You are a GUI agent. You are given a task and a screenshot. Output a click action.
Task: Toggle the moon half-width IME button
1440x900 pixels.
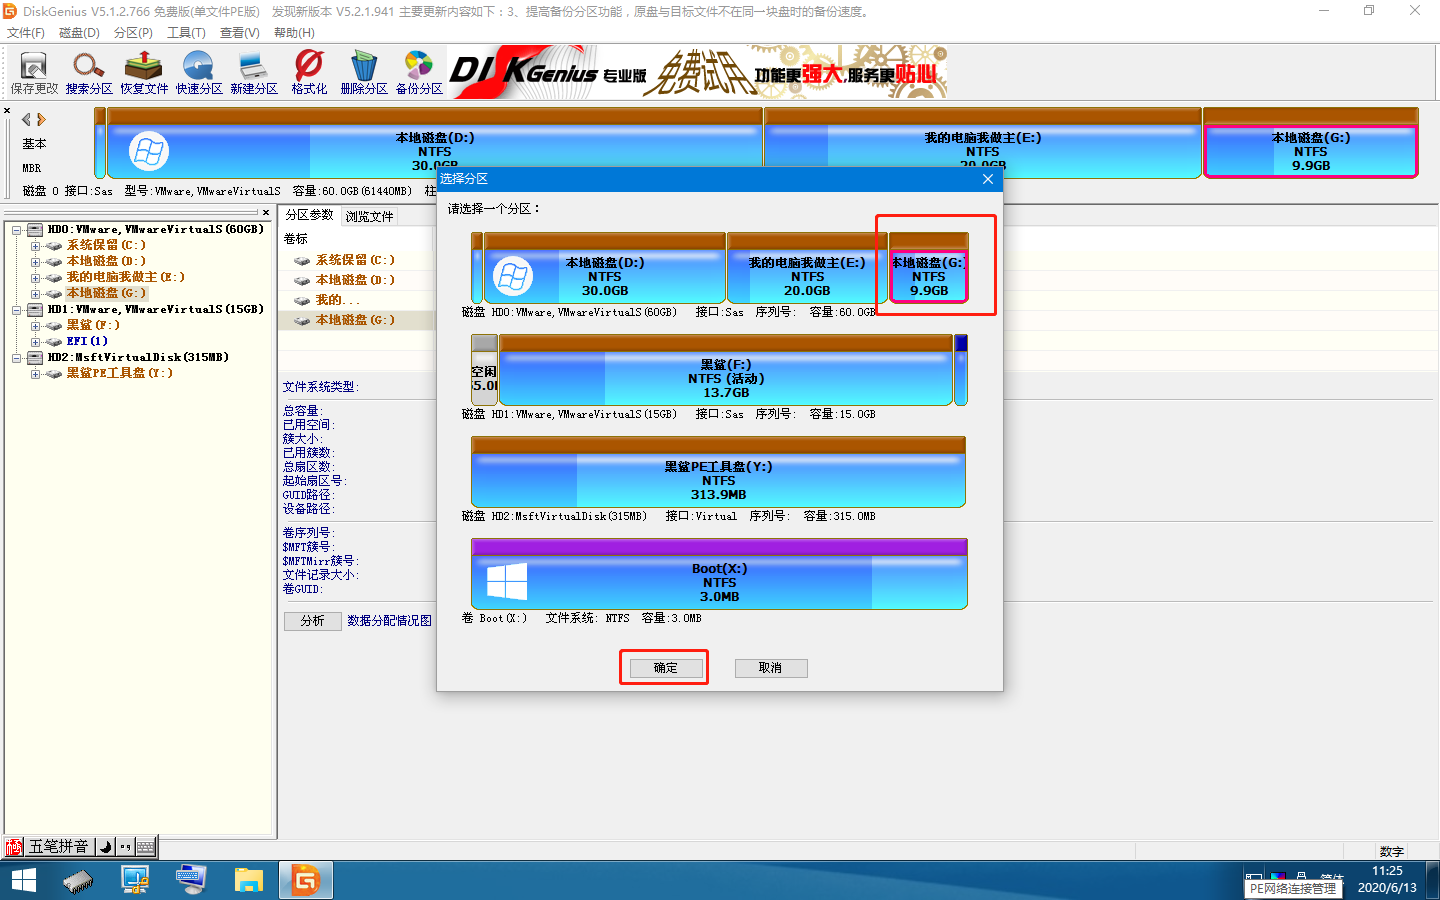[x=106, y=847]
